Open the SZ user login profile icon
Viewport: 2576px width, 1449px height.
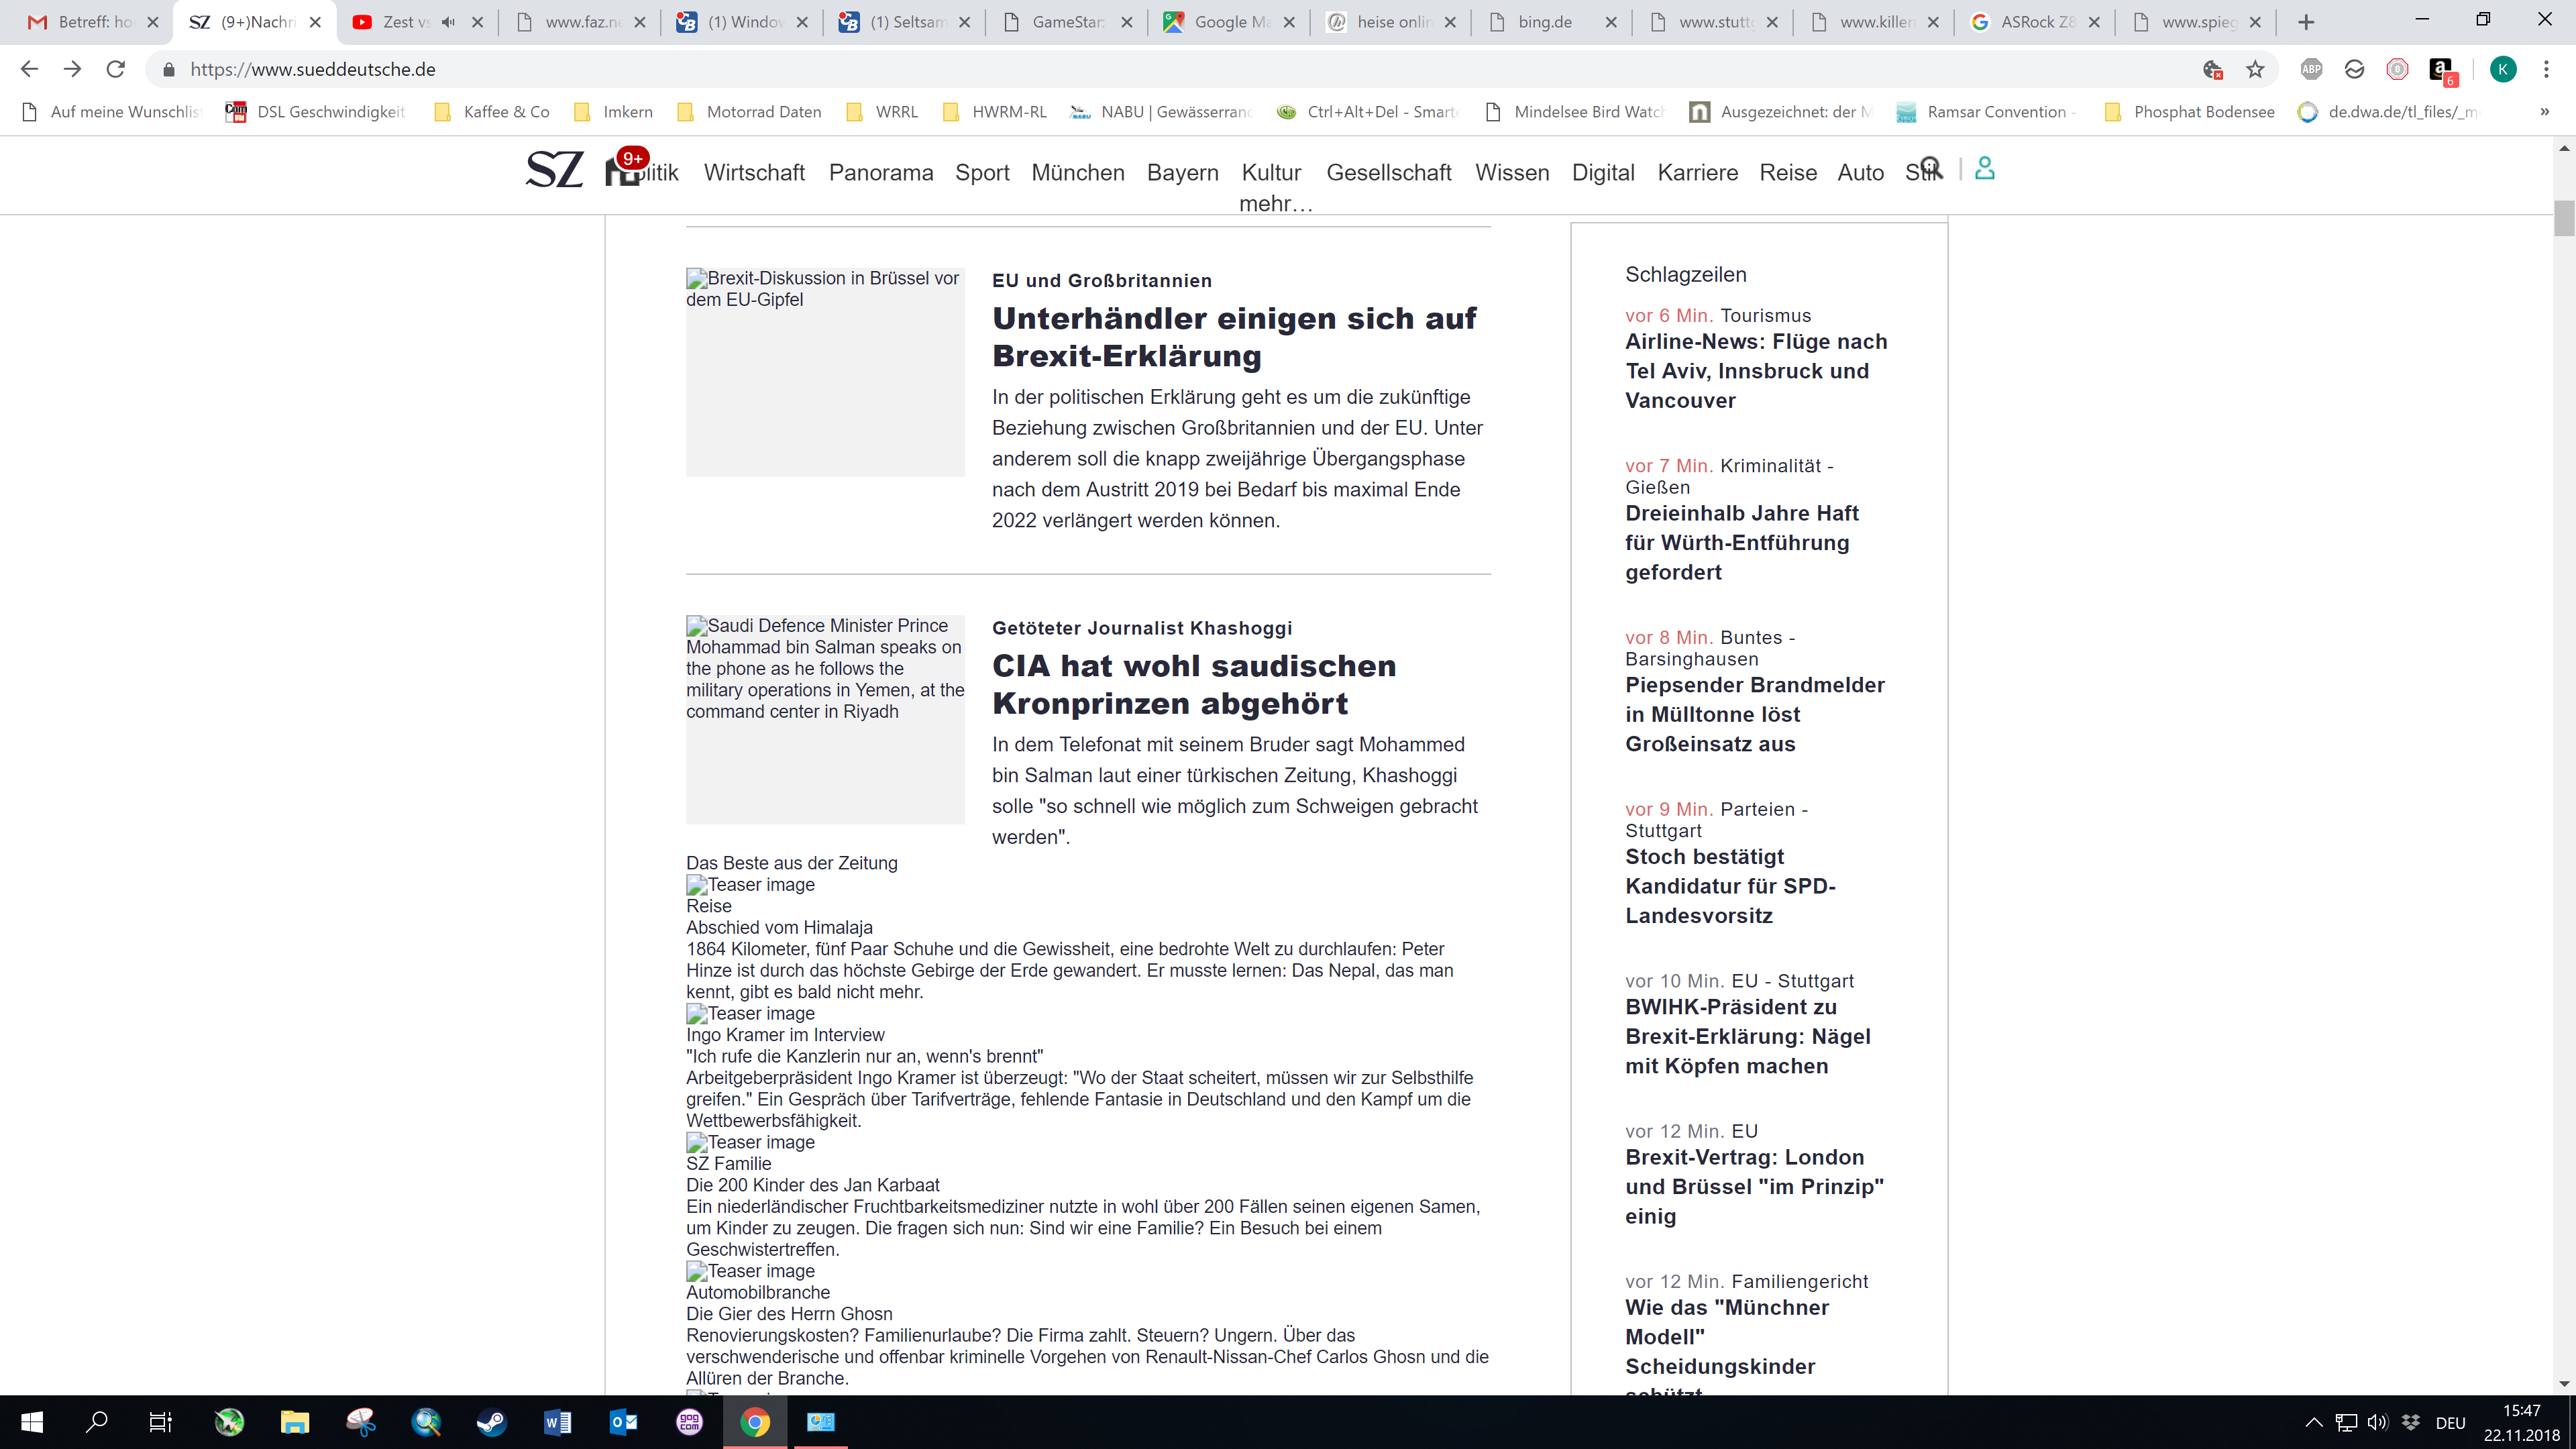pyautogui.click(x=1985, y=168)
